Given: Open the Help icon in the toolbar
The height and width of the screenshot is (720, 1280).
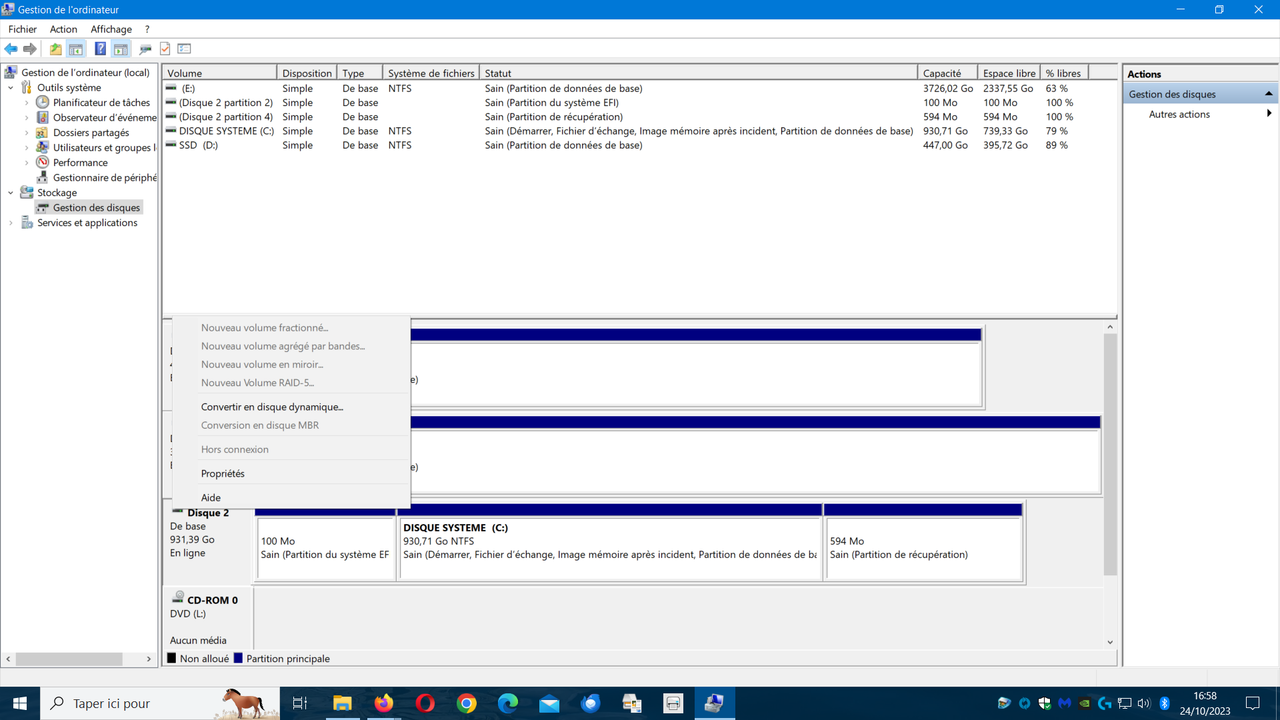Looking at the screenshot, I should point(99,48).
